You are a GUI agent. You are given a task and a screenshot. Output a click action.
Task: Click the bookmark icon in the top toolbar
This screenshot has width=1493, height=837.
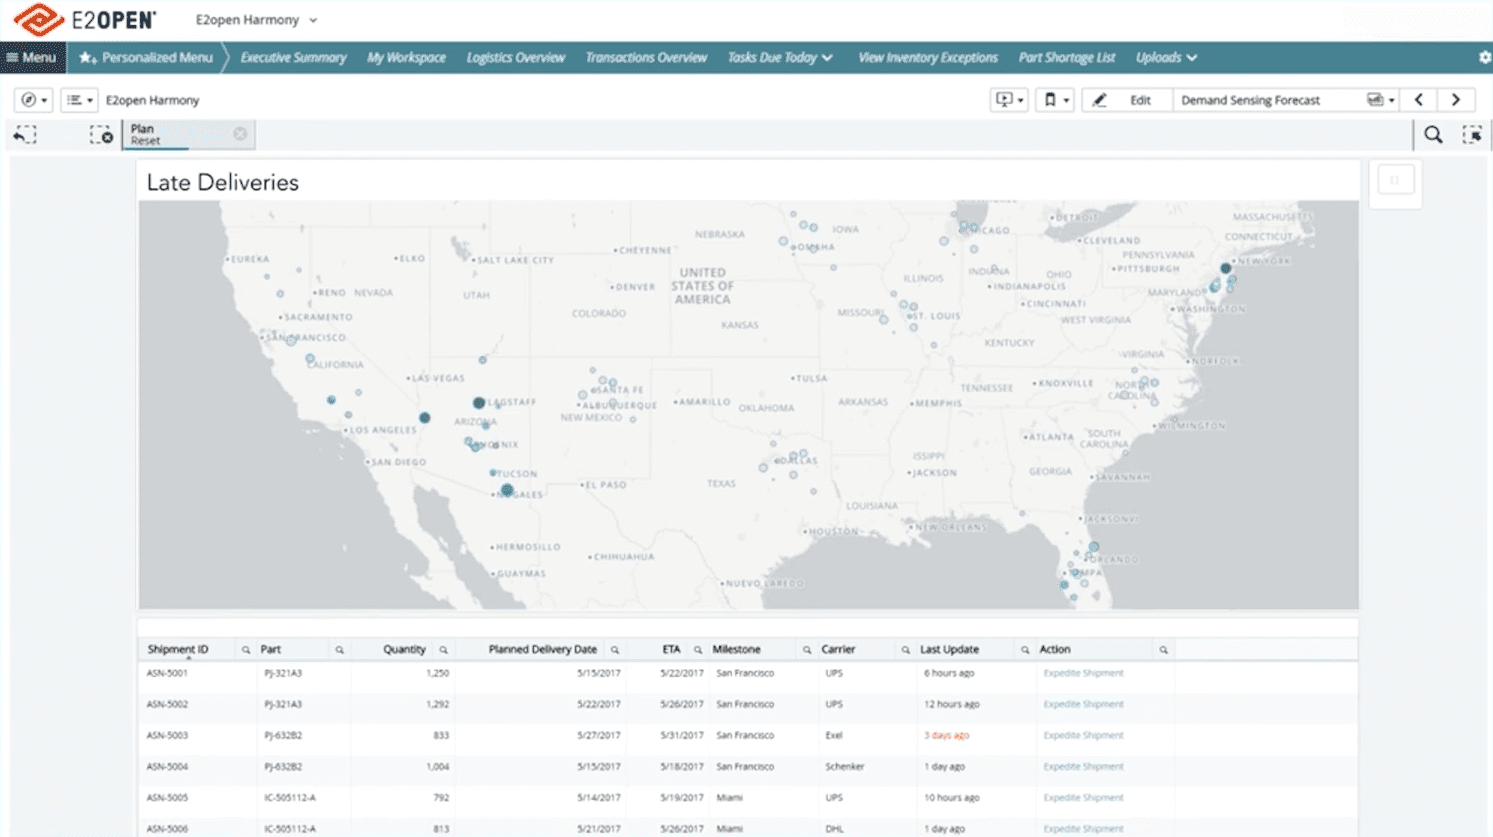click(x=1052, y=99)
